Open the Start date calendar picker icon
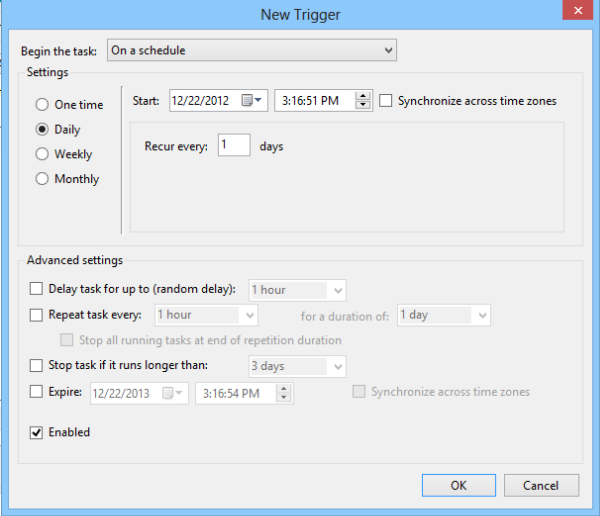This screenshot has width=600, height=516. pyautogui.click(x=251, y=100)
